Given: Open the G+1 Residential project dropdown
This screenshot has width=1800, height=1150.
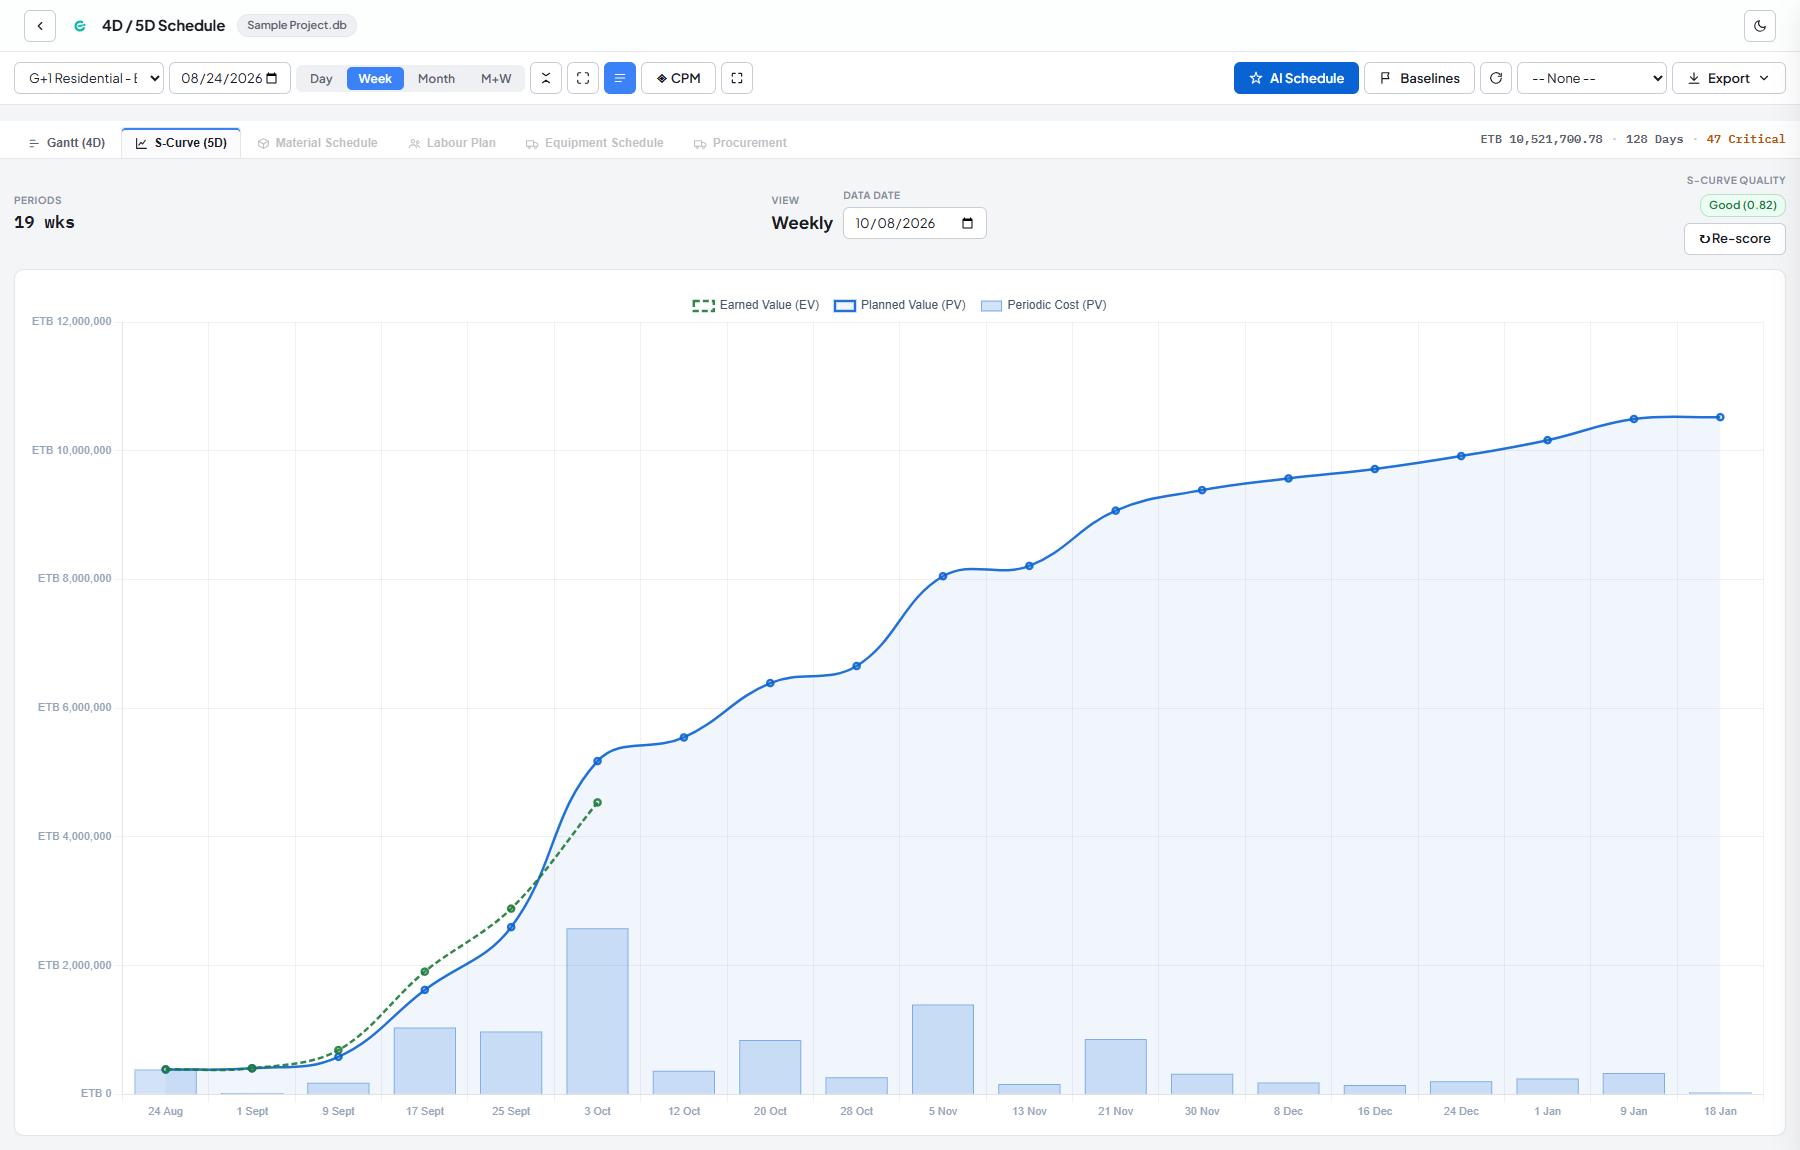Looking at the screenshot, I should 89,78.
